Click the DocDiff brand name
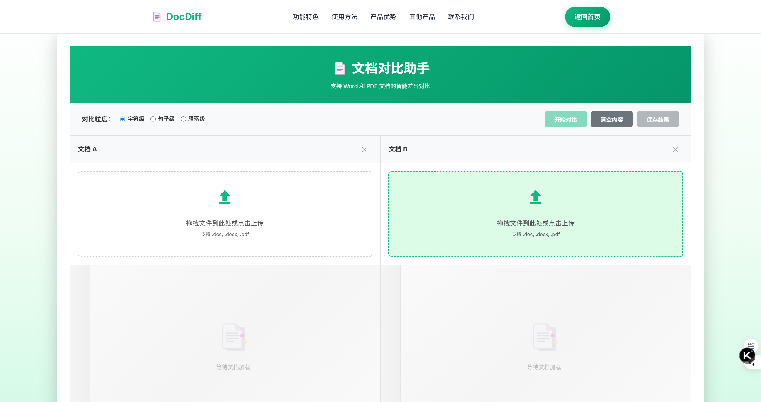Image resolution: width=761 pixels, height=402 pixels. coord(183,17)
